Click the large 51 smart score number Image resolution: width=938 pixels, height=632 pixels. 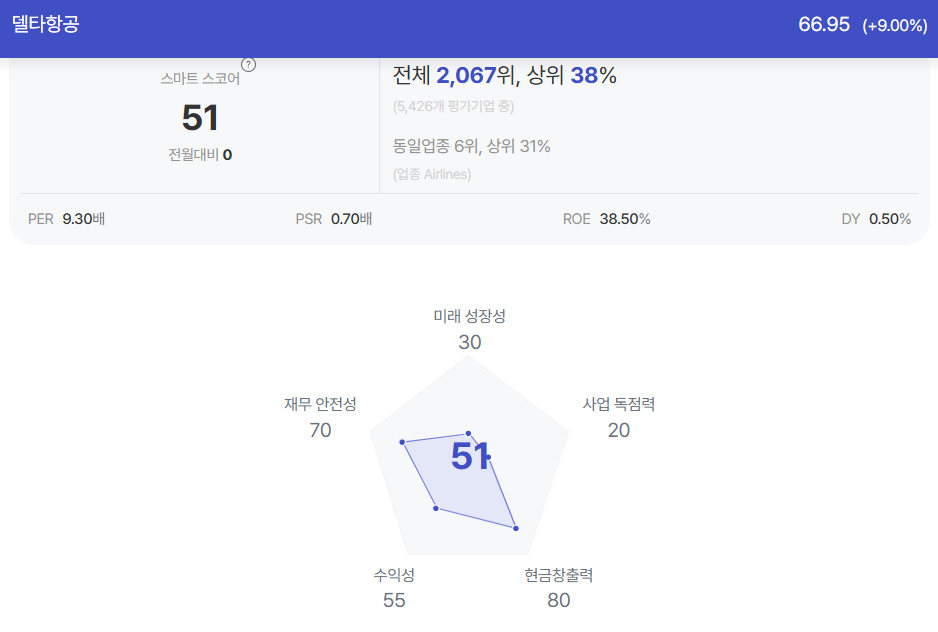[200, 117]
